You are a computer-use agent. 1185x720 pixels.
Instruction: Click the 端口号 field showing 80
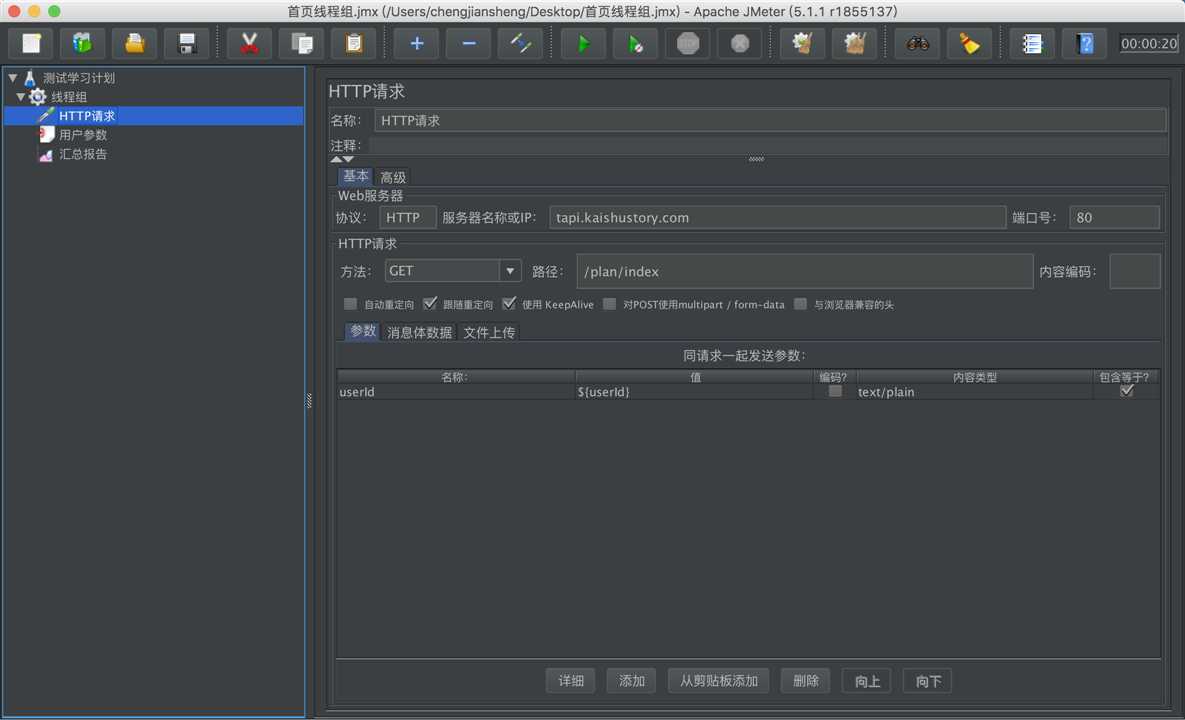point(1115,218)
